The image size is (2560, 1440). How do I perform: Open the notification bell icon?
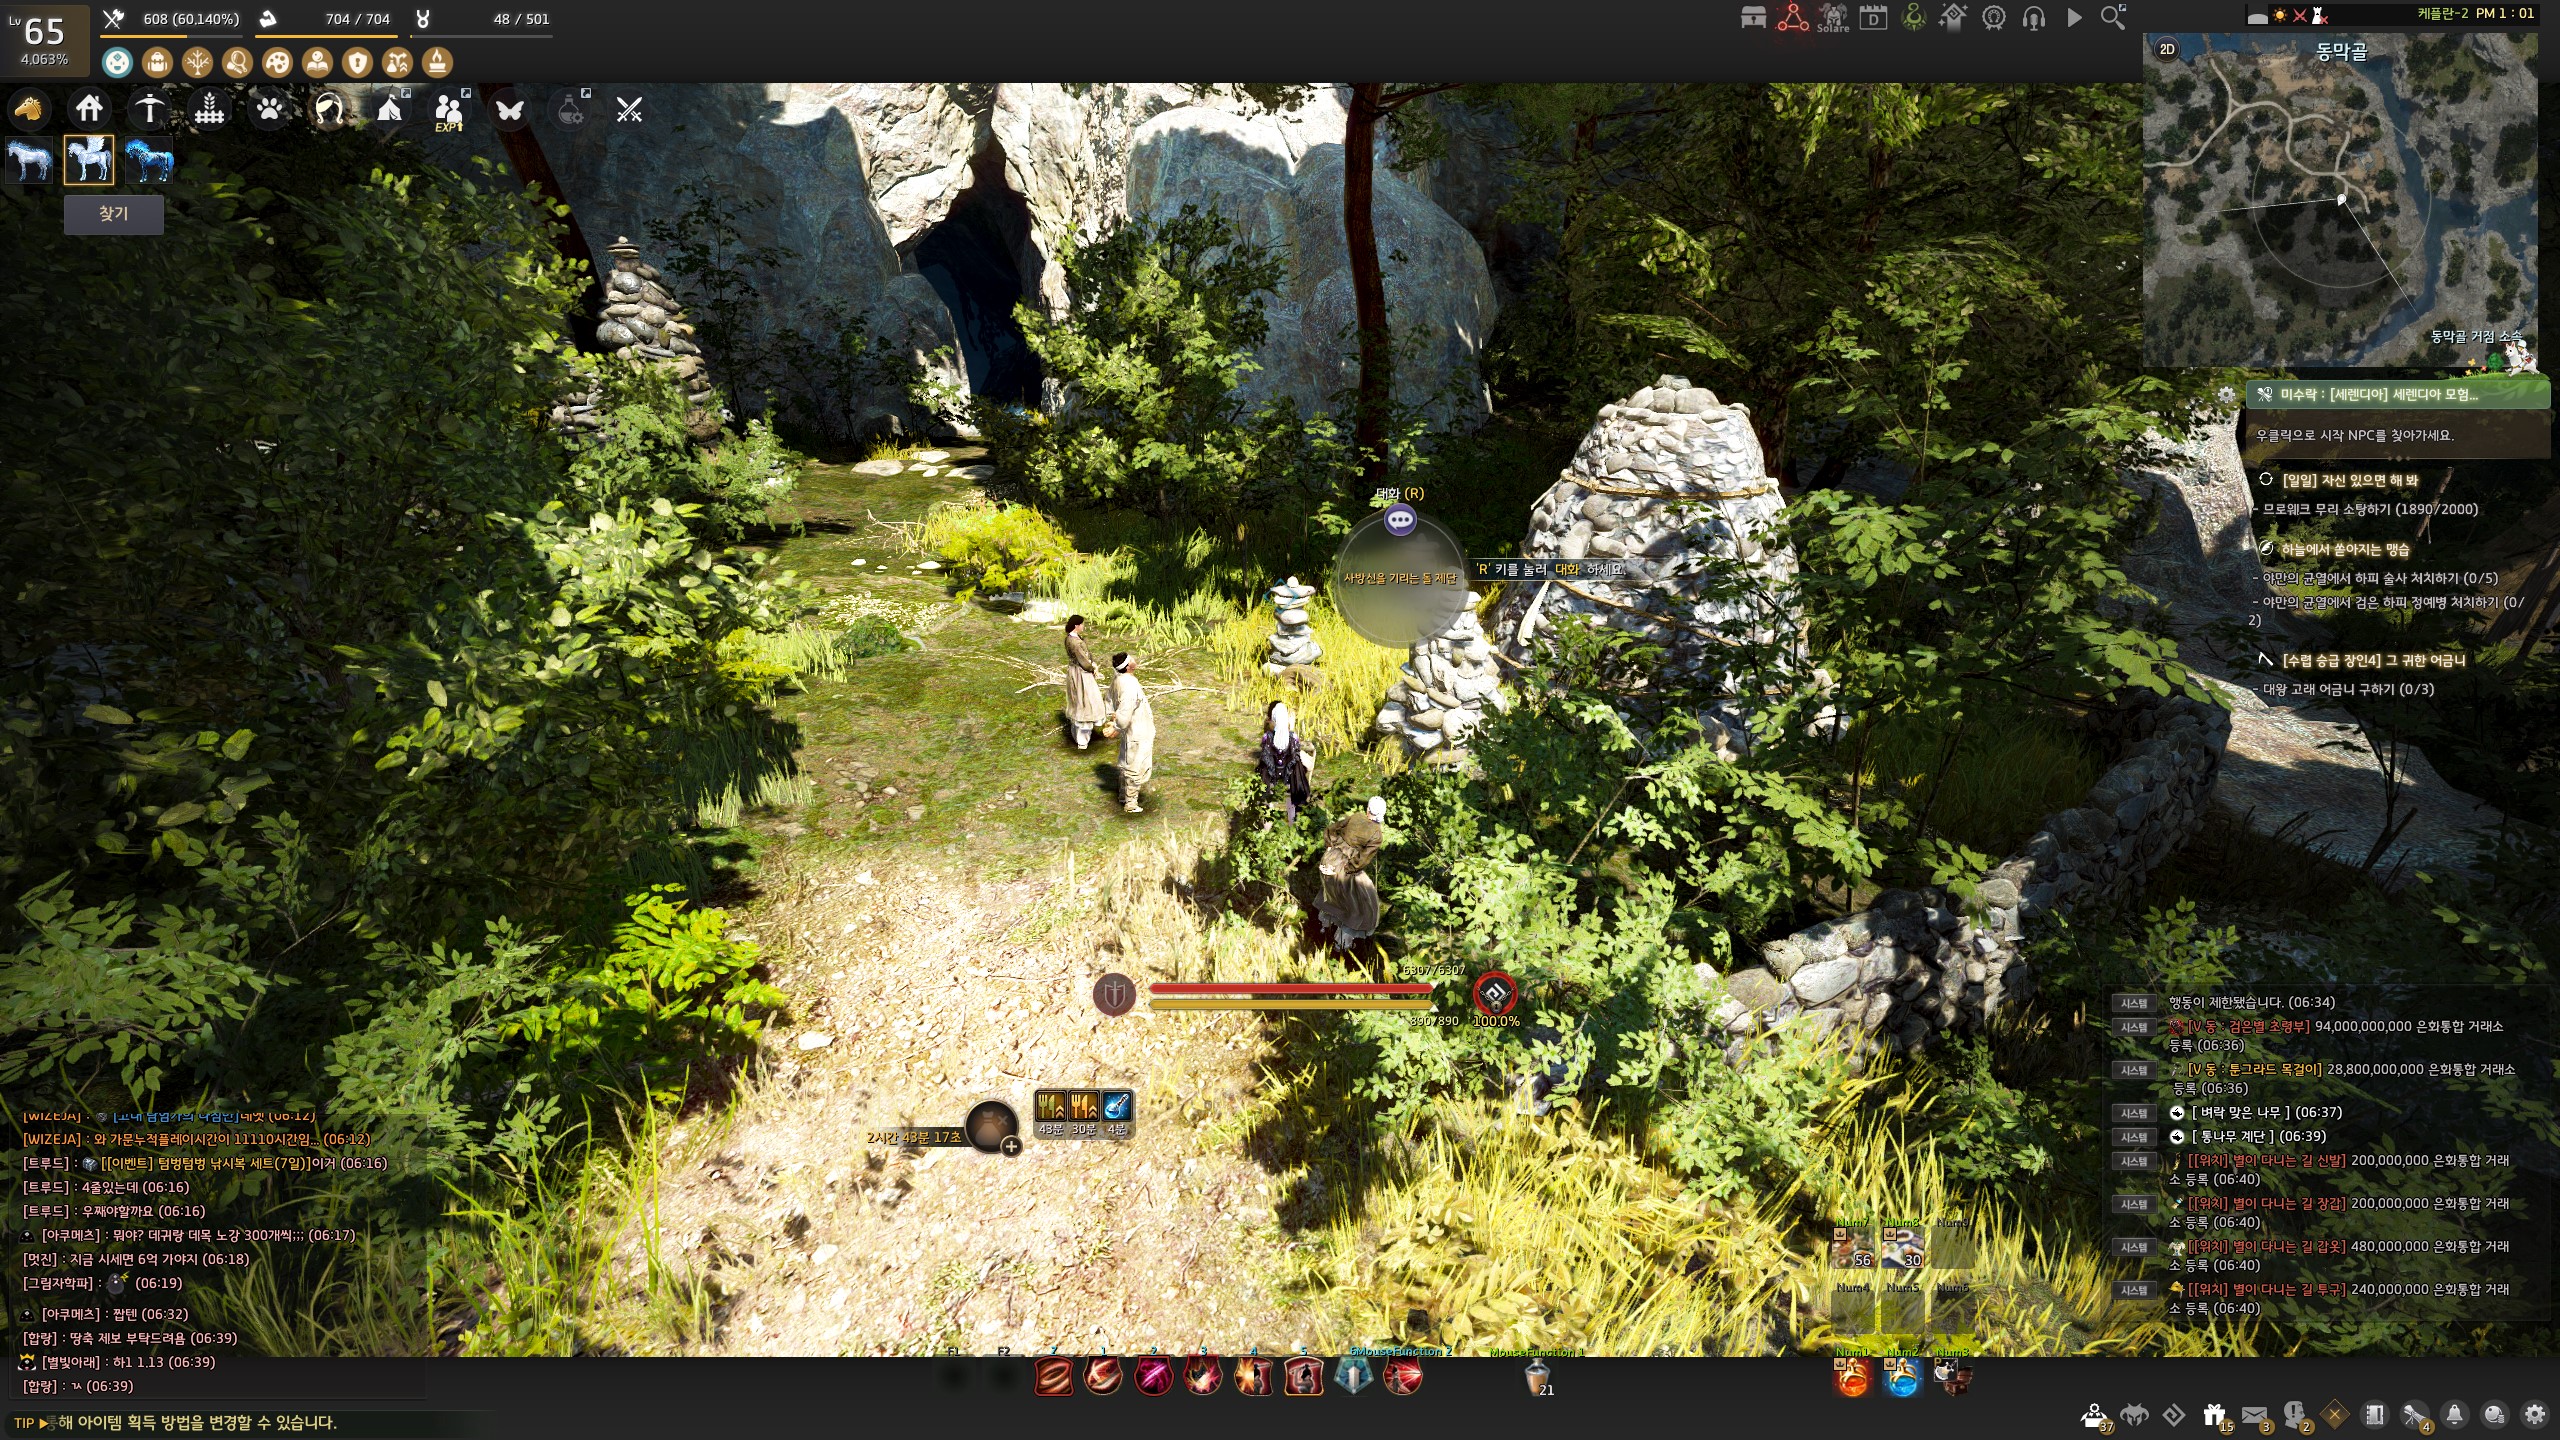[2454, 1414]
